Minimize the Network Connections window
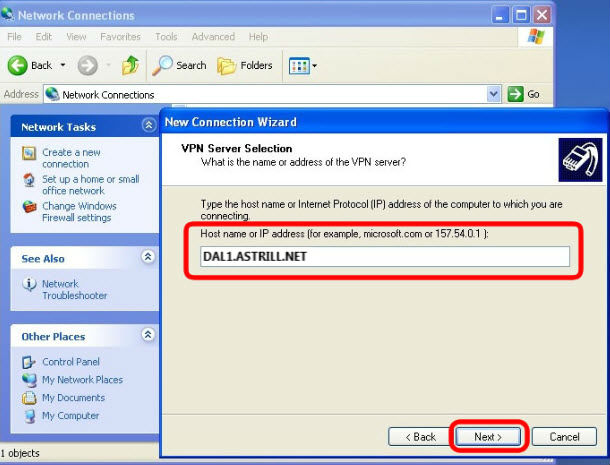The width and height of the screenshot is (610, 465). click(x=500, y=15)
